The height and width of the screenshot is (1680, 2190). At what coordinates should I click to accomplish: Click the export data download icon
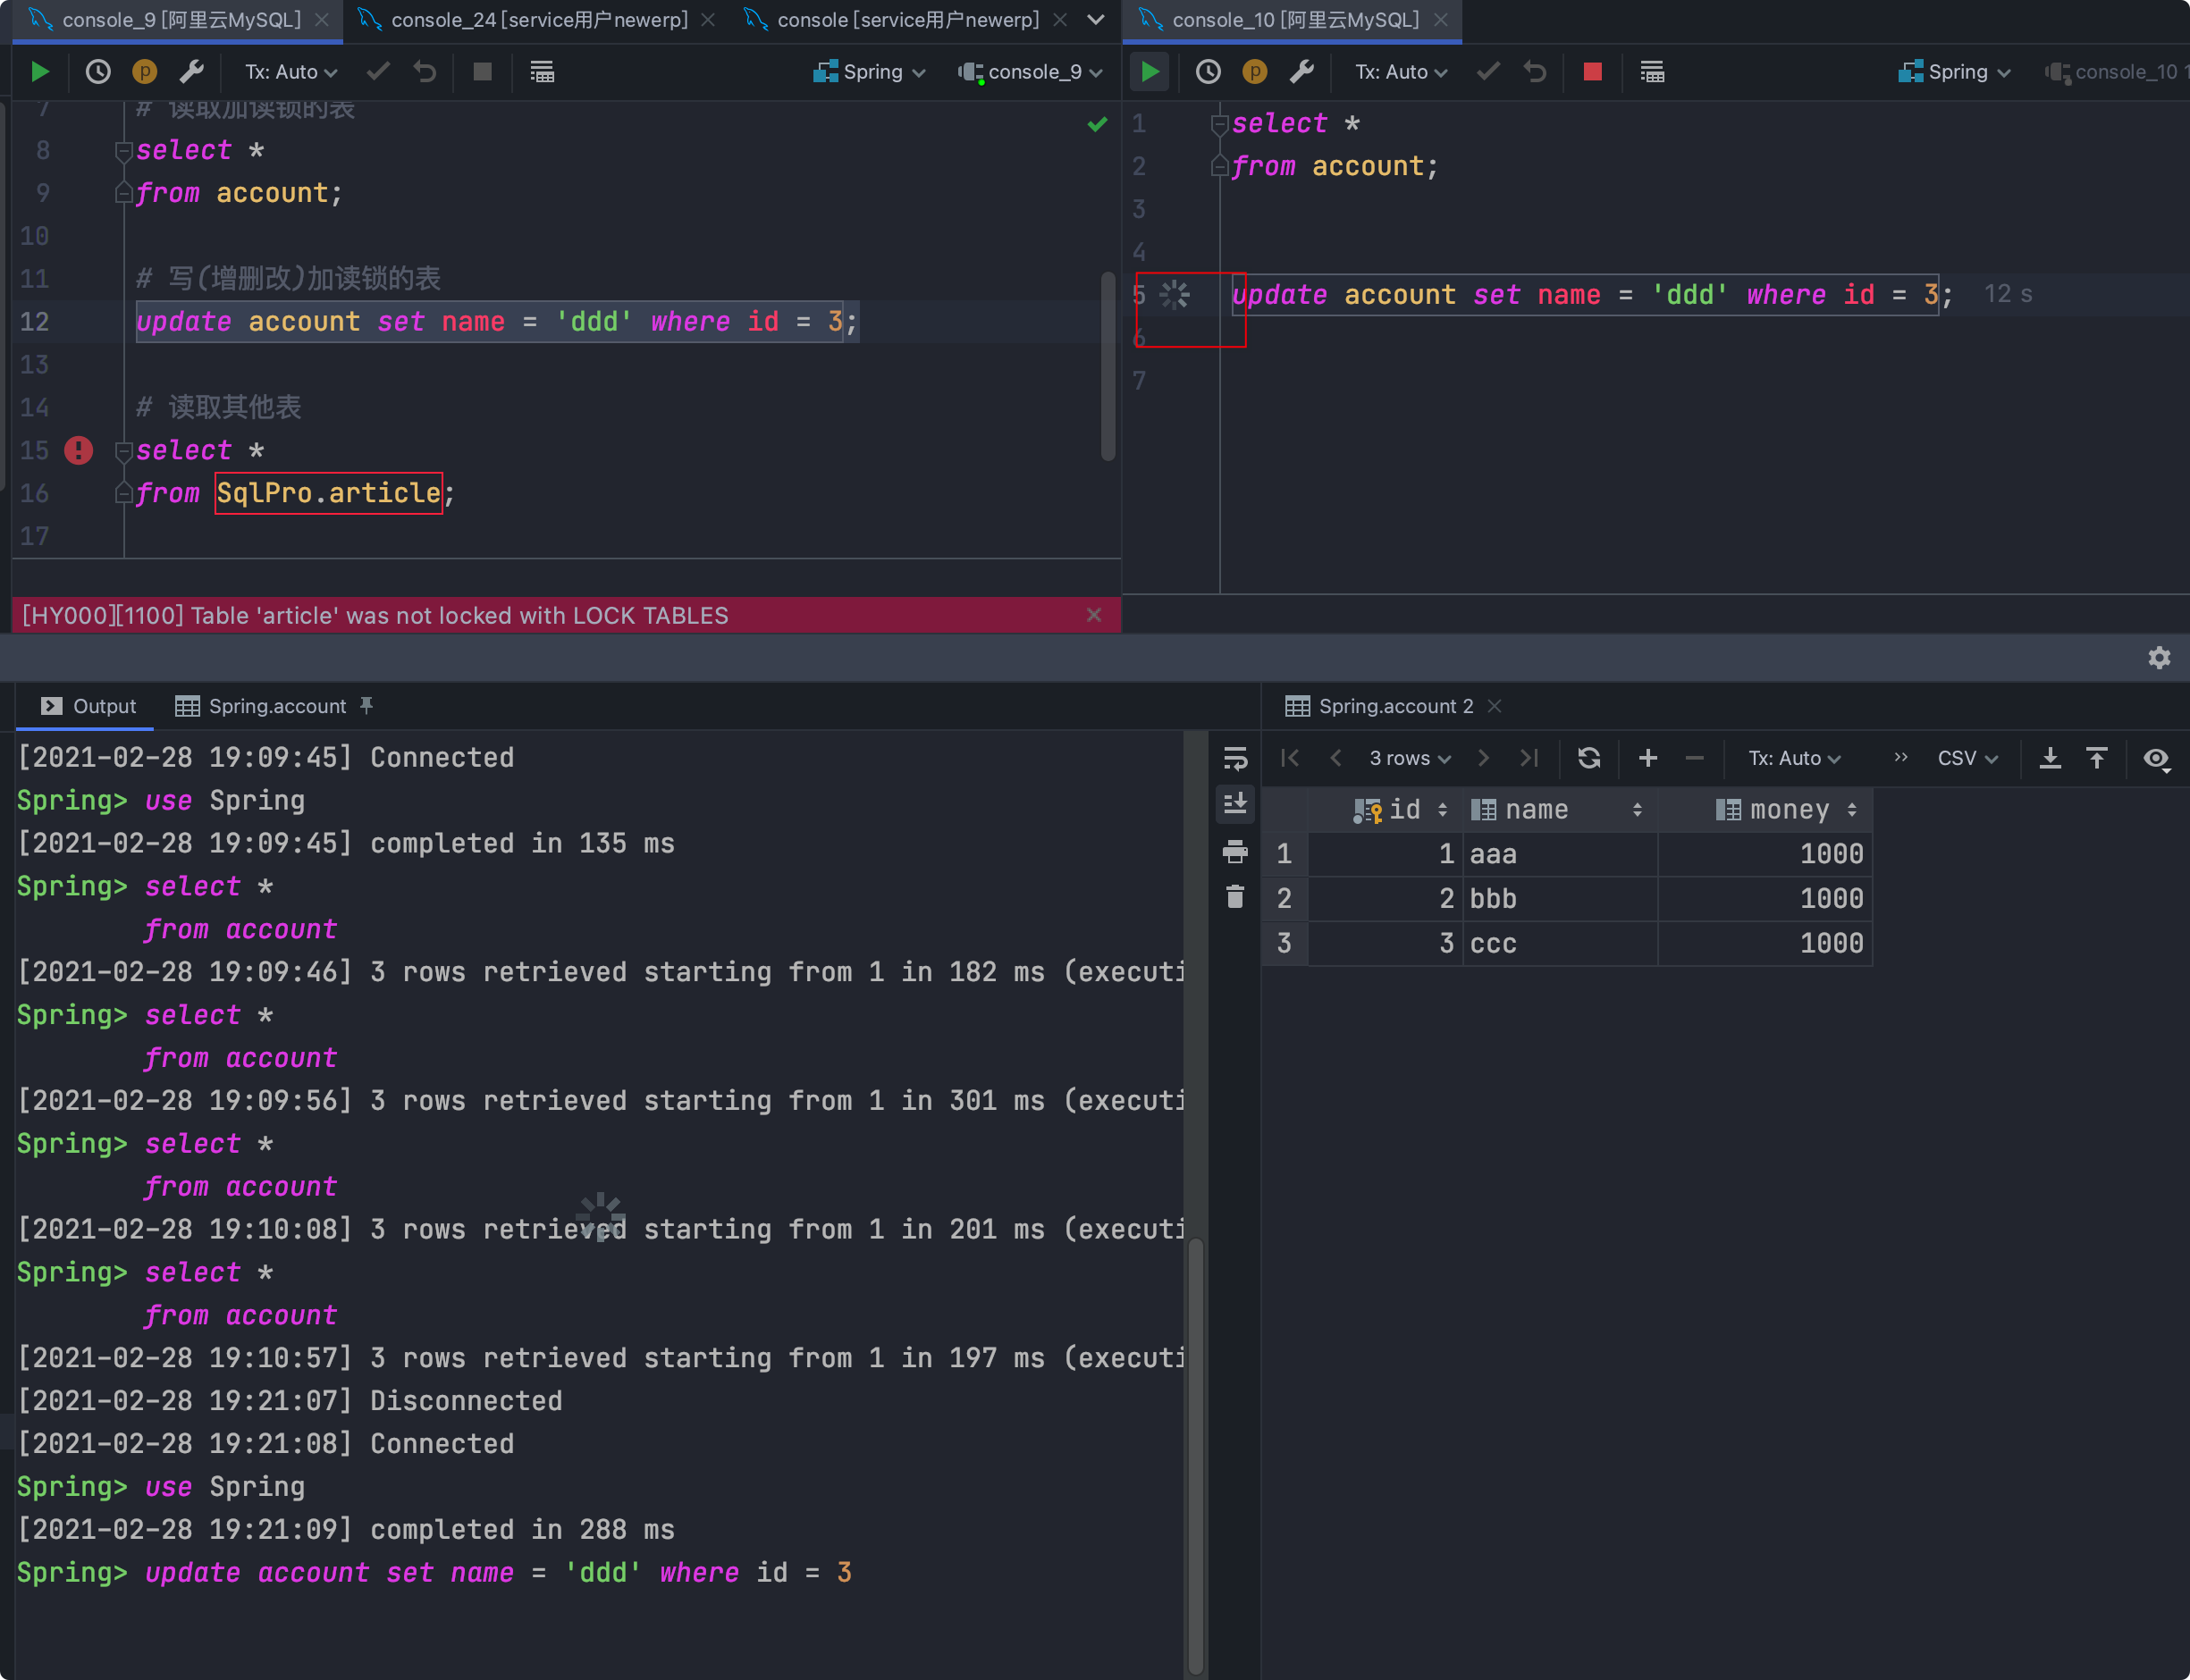(2050, 758)
